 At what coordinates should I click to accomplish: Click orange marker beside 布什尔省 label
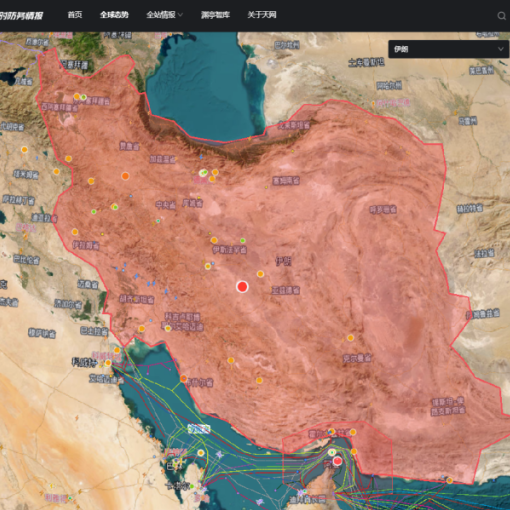(183, 378)
